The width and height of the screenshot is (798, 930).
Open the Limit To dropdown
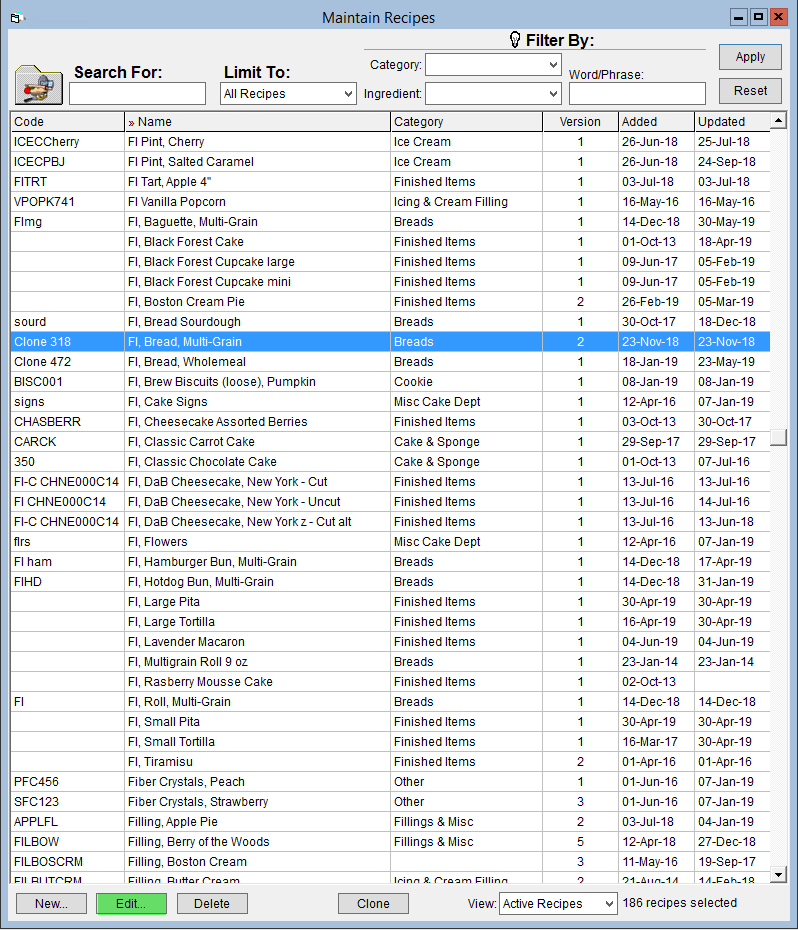[x=288, y=94]
